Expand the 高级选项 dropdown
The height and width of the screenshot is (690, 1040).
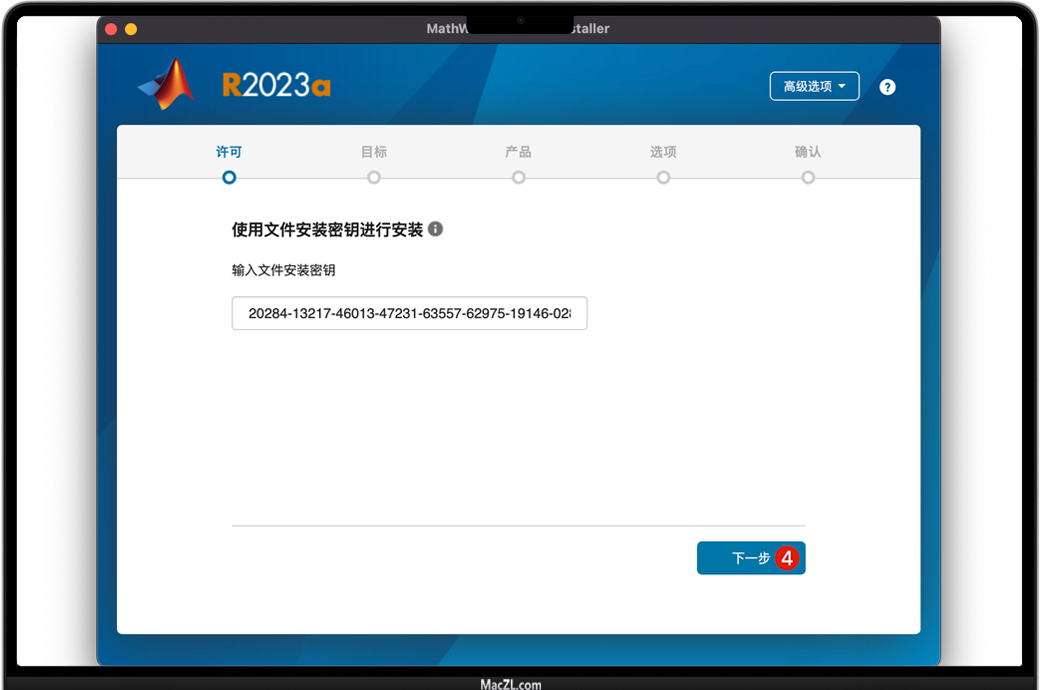(814, 86)
